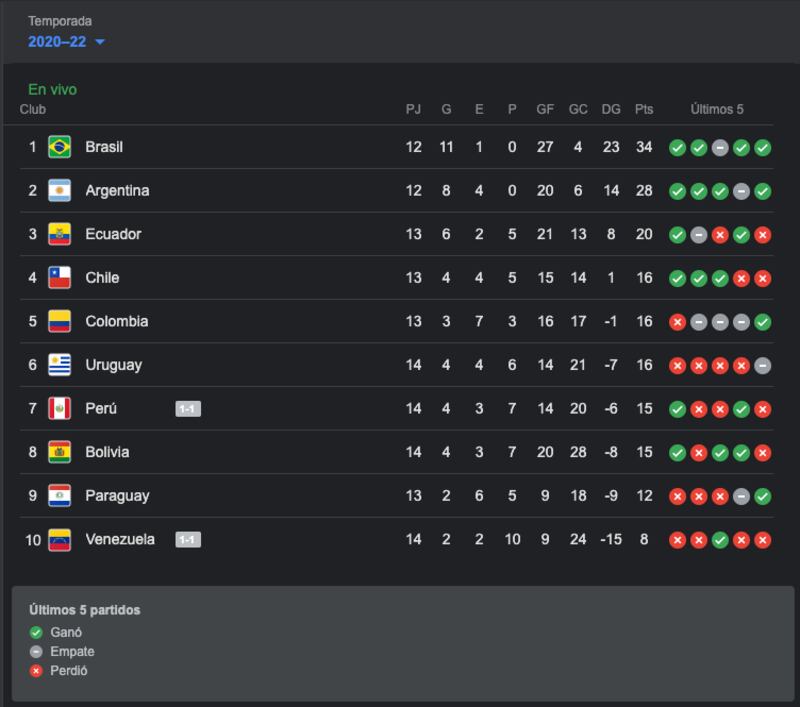Image resolution: width=800 pixels, height=707 pixels.
Task: Click the Ecuador flag icon
Action: 59,234
